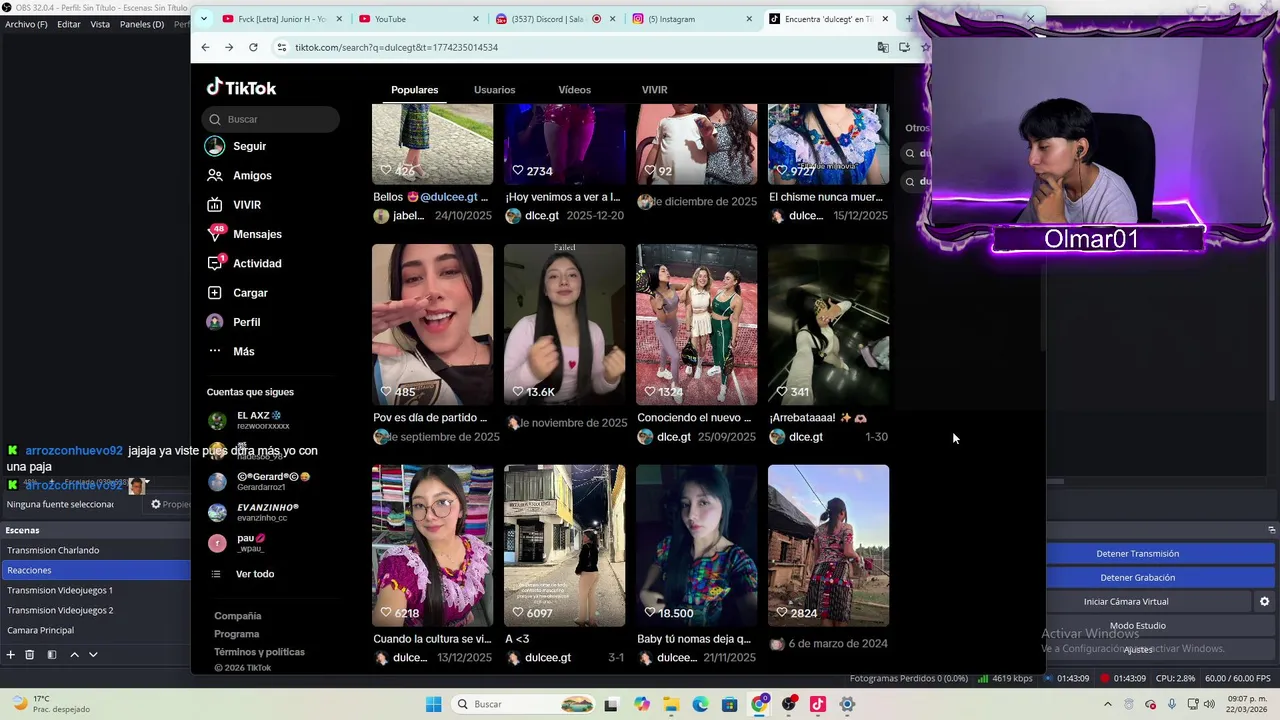Open TikTok app icon in taskbar
Image resolution: width=1280 pixels, height=720 pixels.
point(818,704)
